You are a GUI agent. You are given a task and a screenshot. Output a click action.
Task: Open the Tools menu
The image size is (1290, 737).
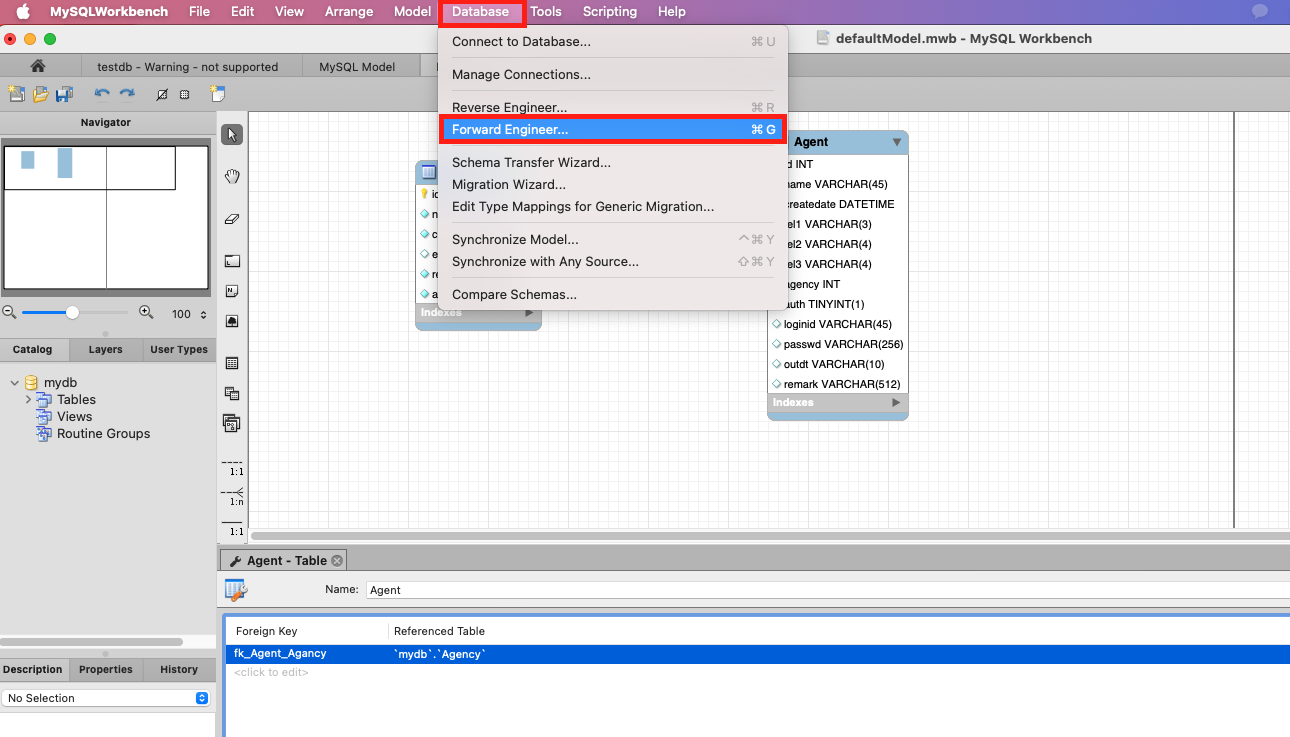(x=546, y=12)
